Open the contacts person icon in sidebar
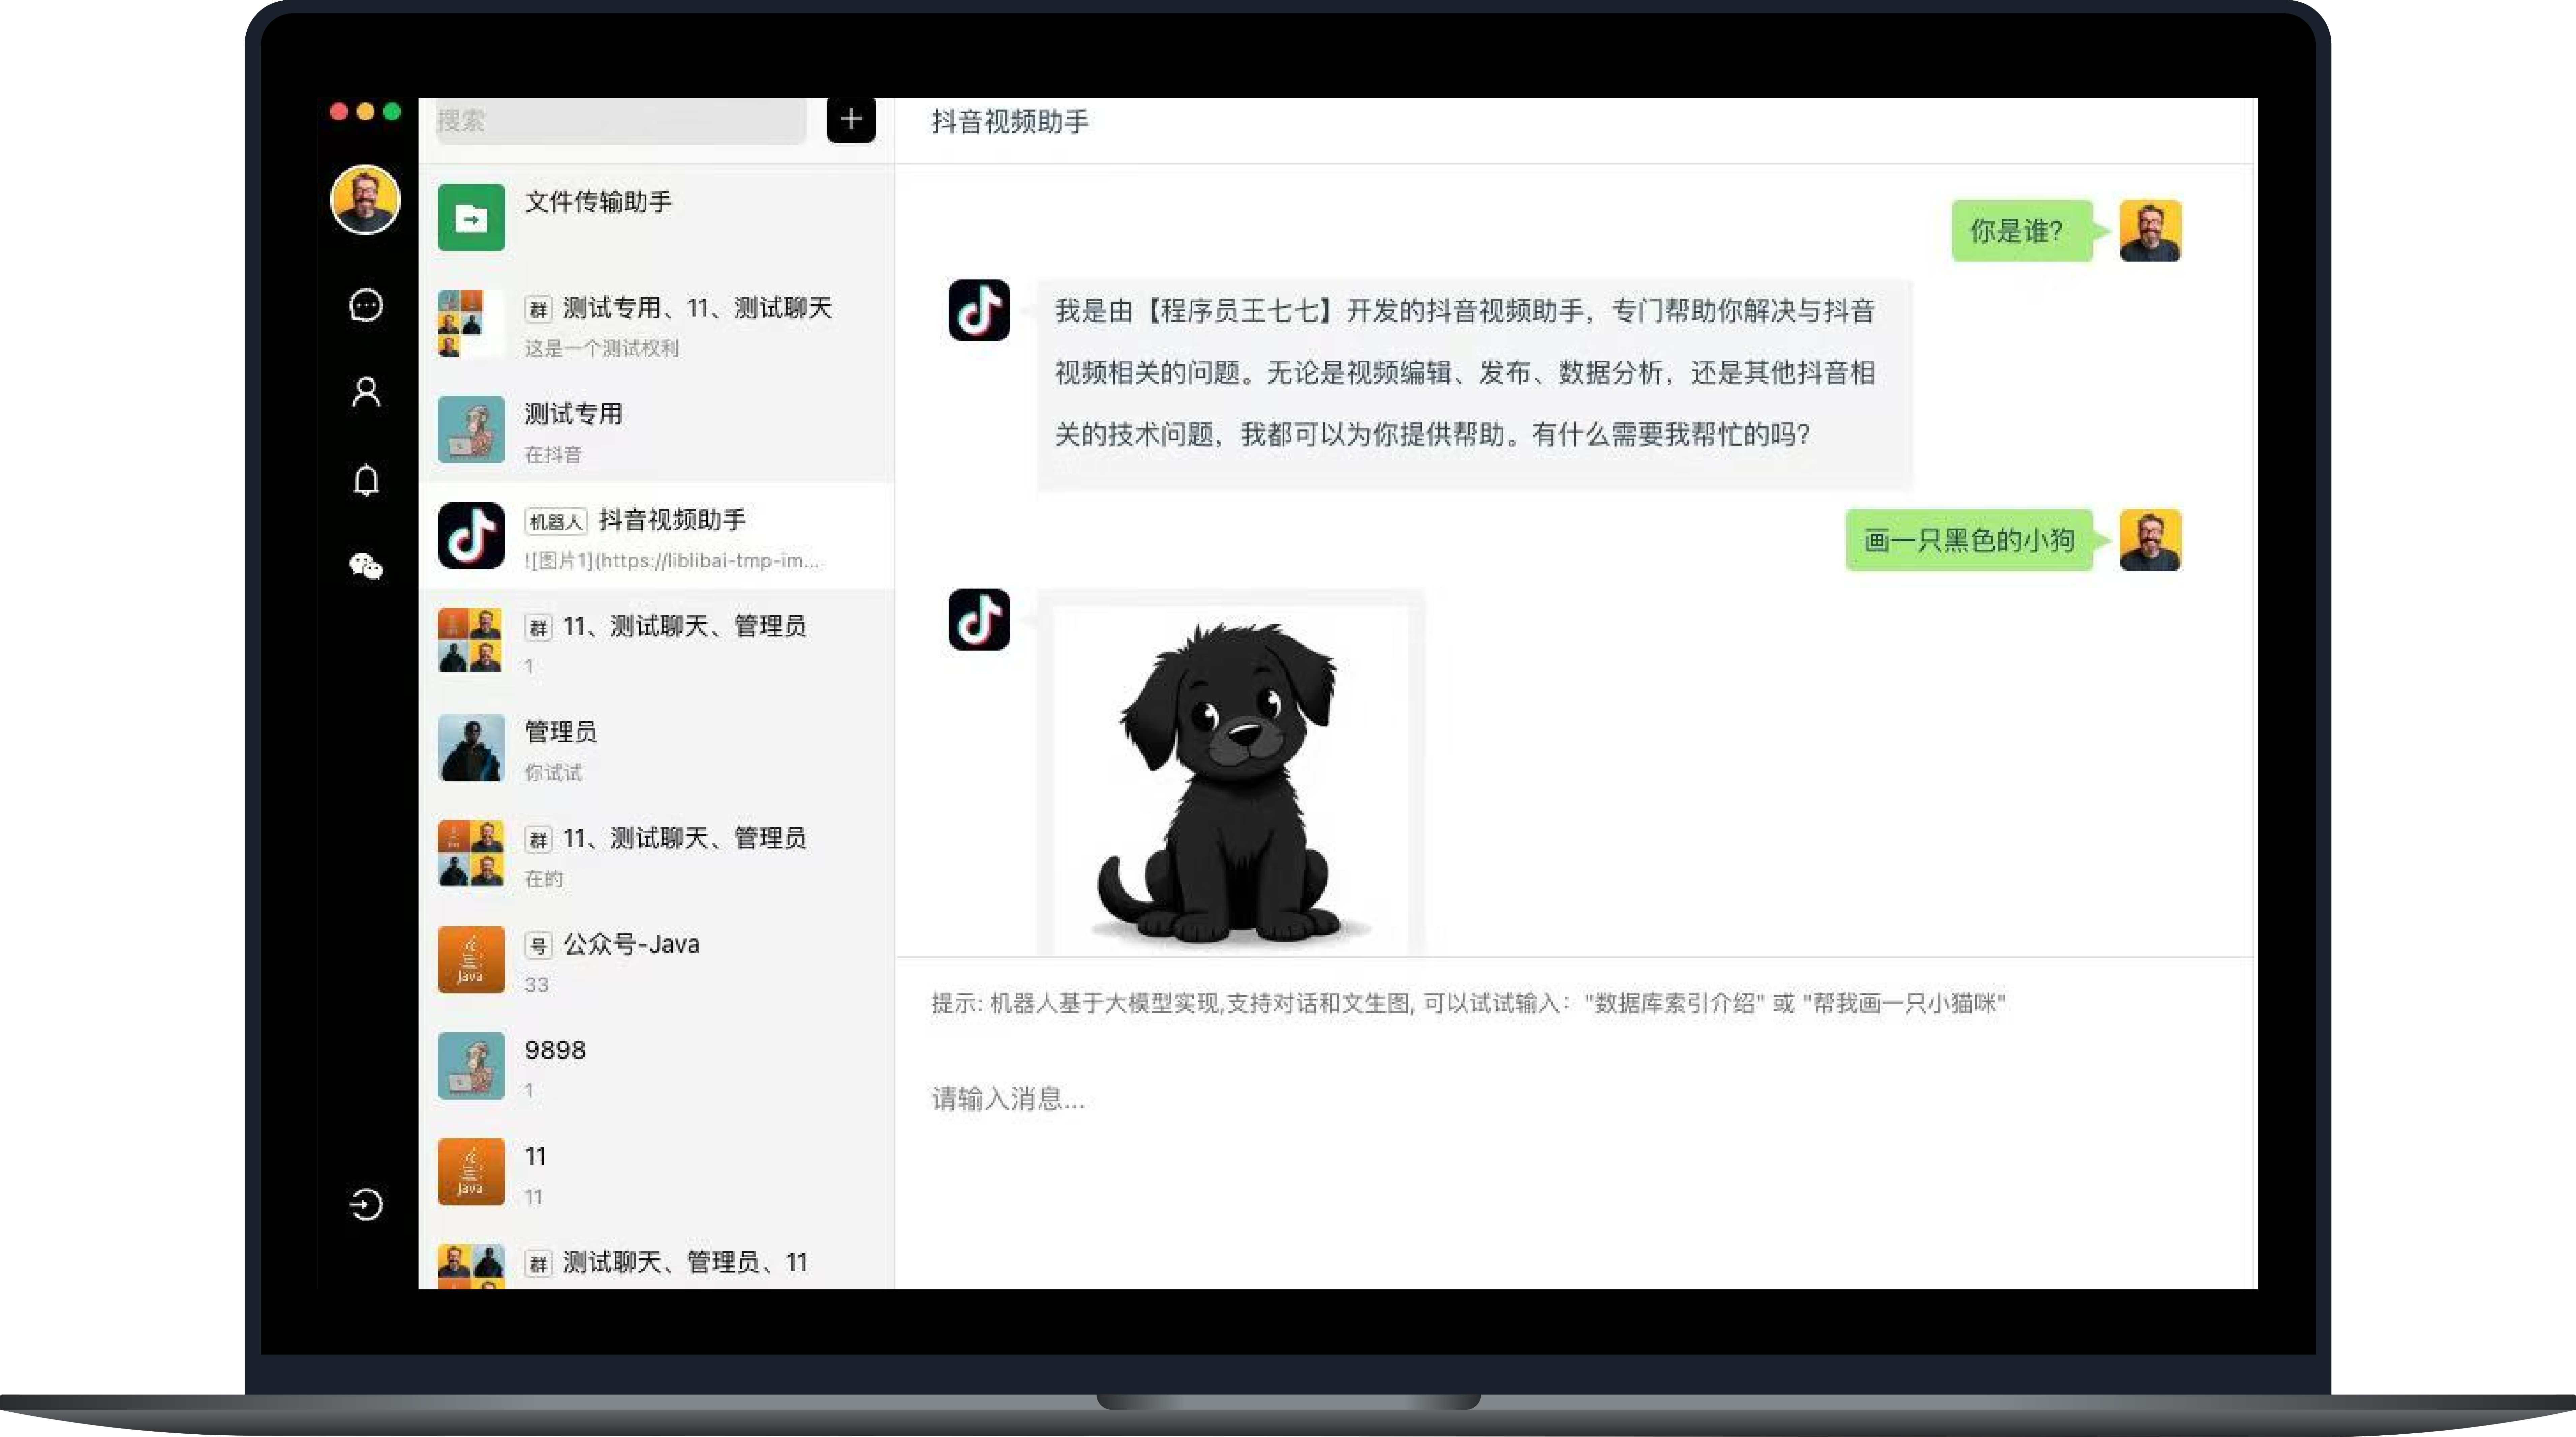This screenshot has width=2576, height=1437. tap(366, 392)
